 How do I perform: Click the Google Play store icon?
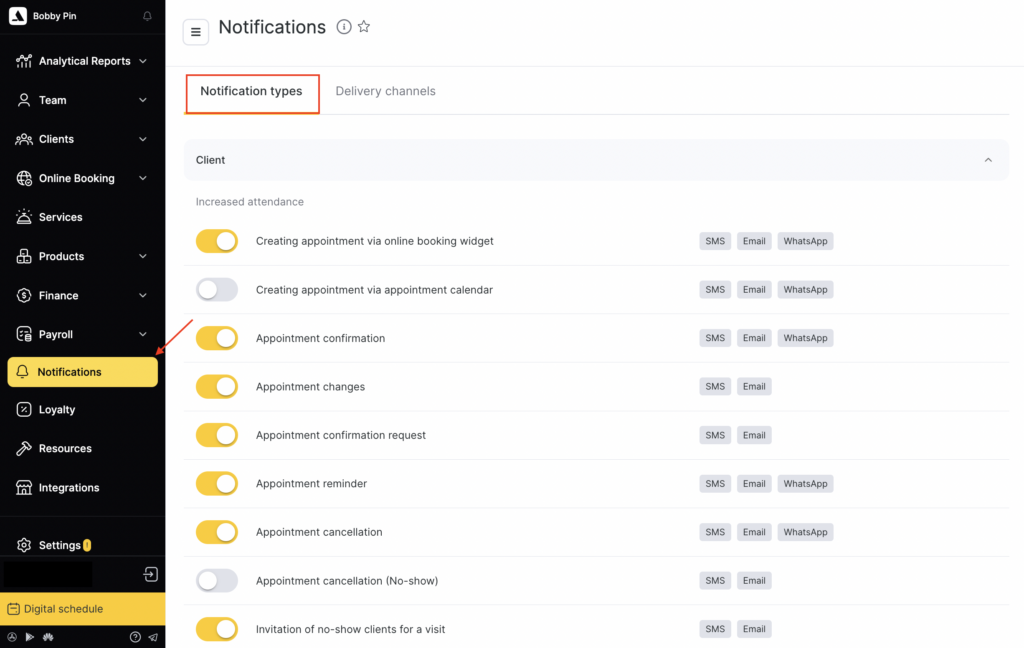point(29,637)
